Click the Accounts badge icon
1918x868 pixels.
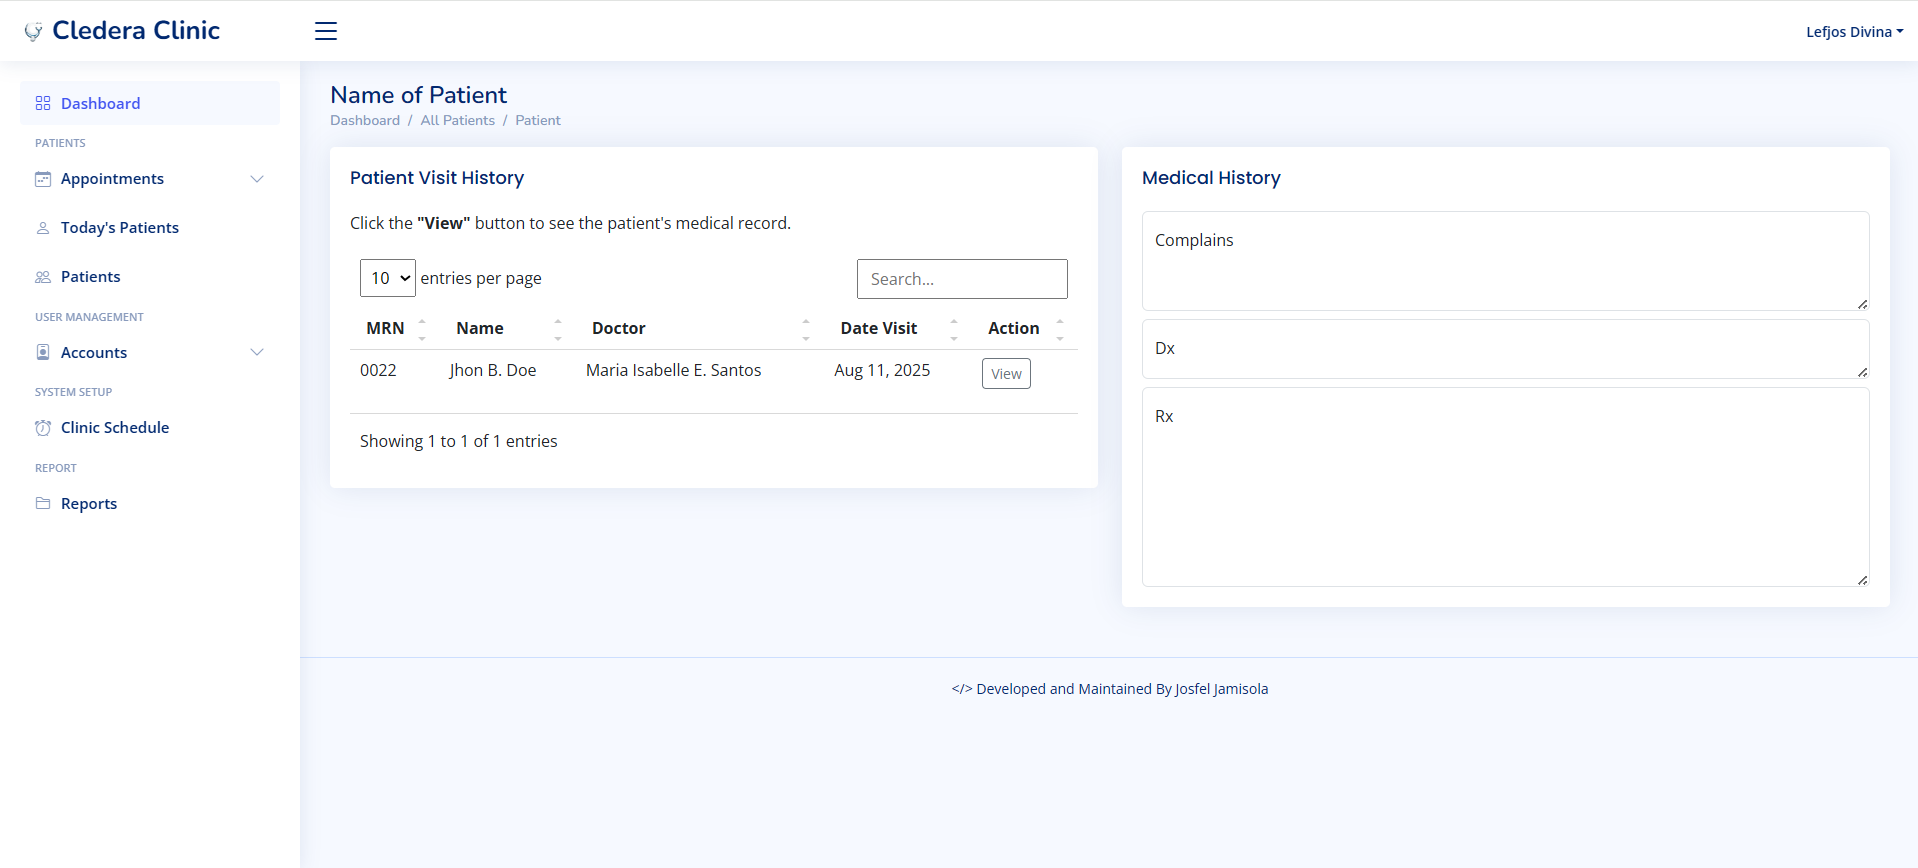click(x=43, y=352)
